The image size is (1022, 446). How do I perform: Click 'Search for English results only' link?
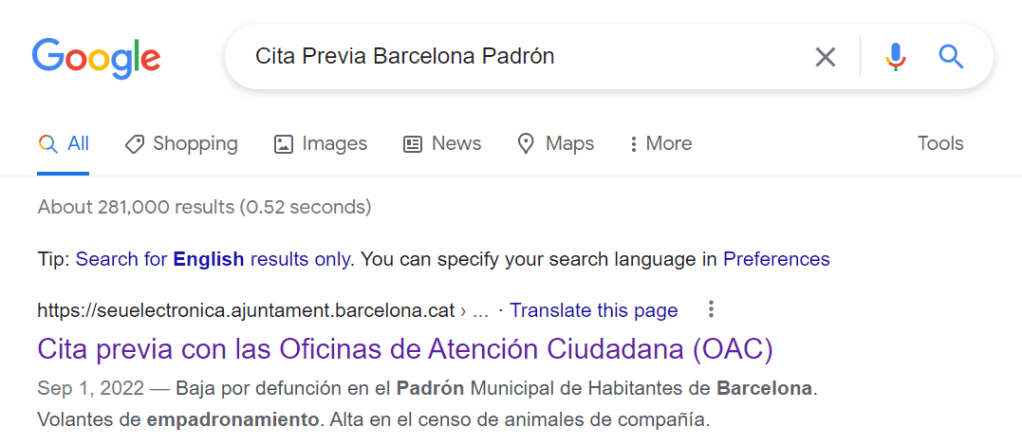(x=213, y=260)
